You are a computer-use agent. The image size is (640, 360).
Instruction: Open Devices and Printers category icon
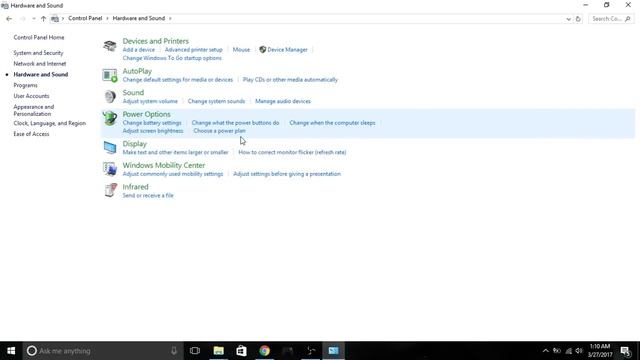[x=110, y=46]
